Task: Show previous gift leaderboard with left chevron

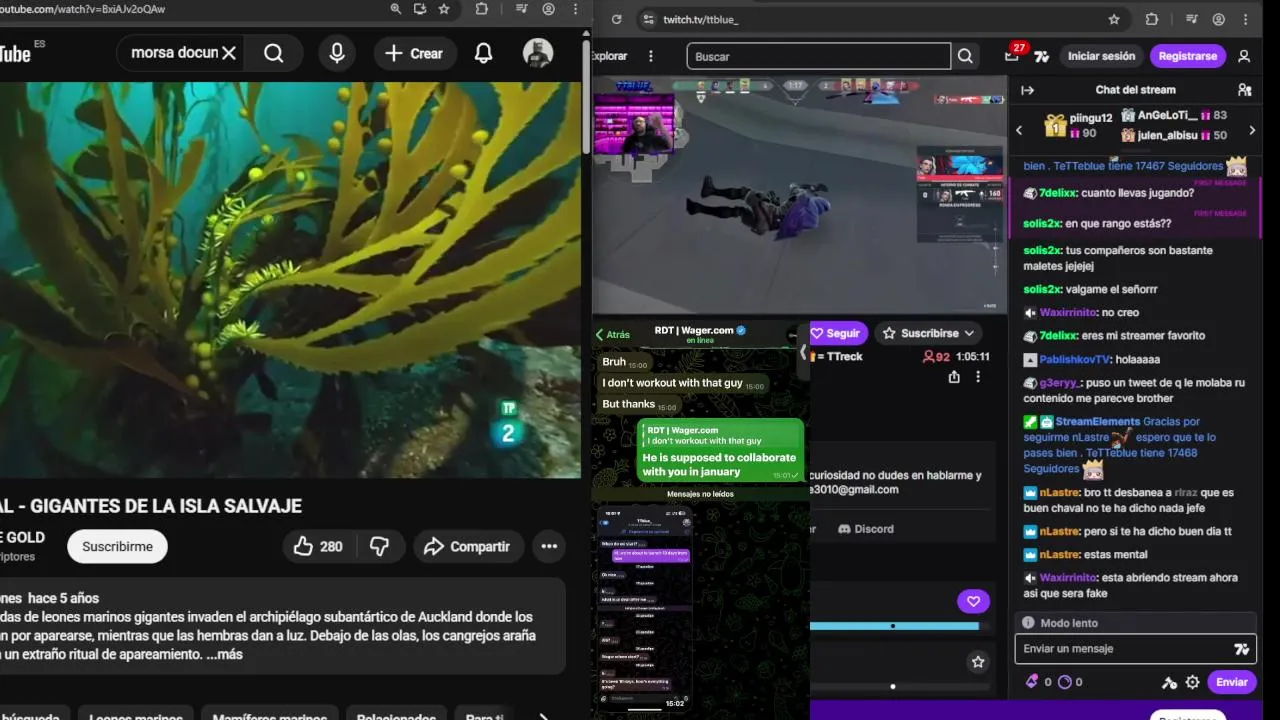Action: click(1019, 130)
